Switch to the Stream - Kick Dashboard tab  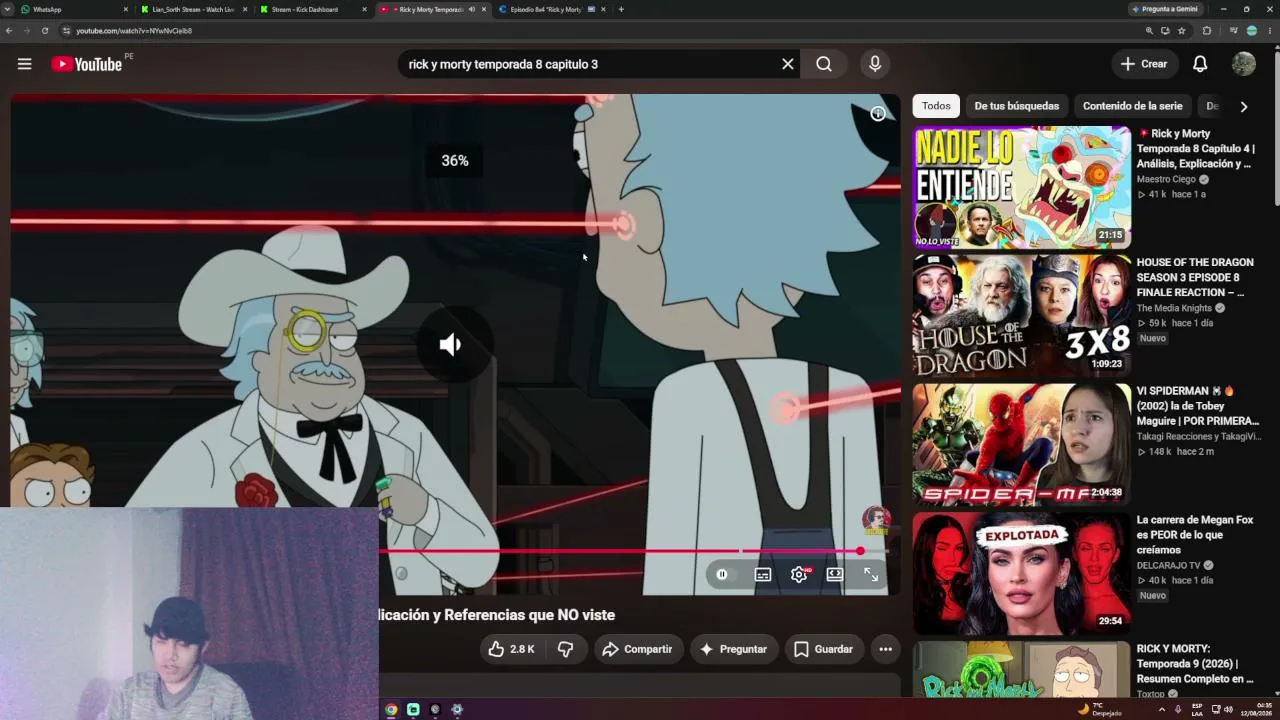pos(313,9)
